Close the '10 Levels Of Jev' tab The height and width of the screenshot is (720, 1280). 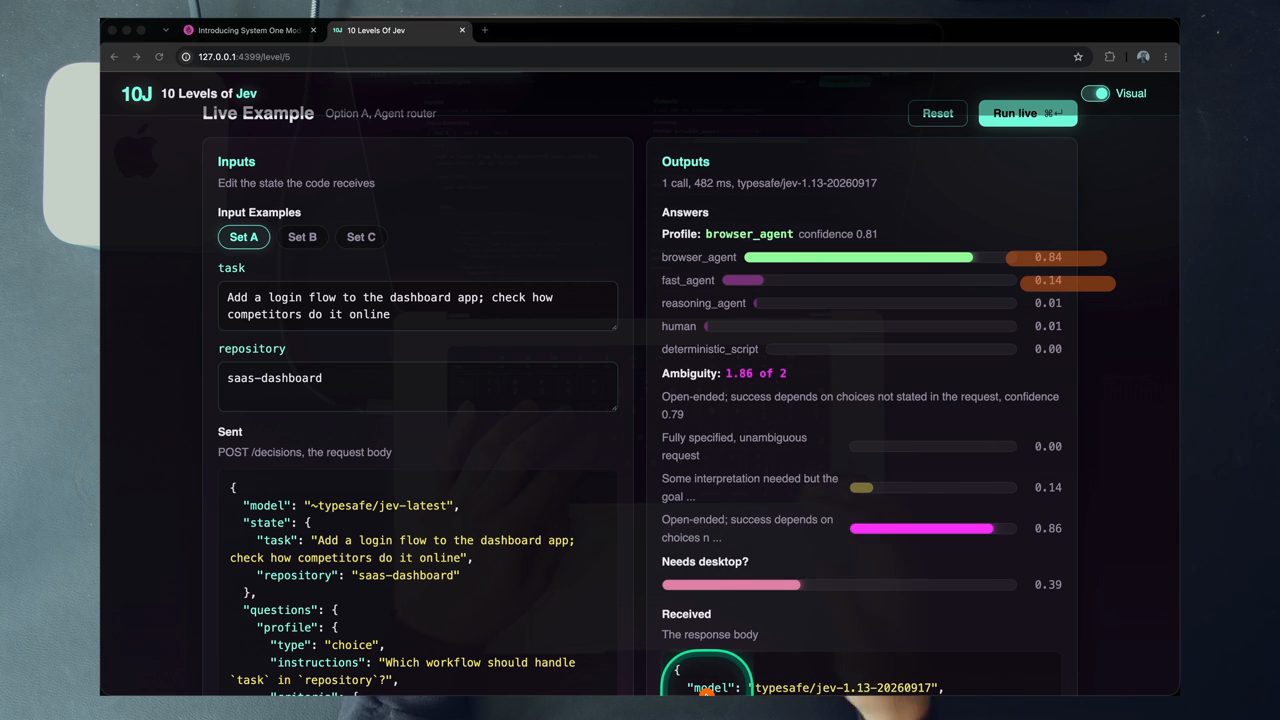tap(462, 30)
